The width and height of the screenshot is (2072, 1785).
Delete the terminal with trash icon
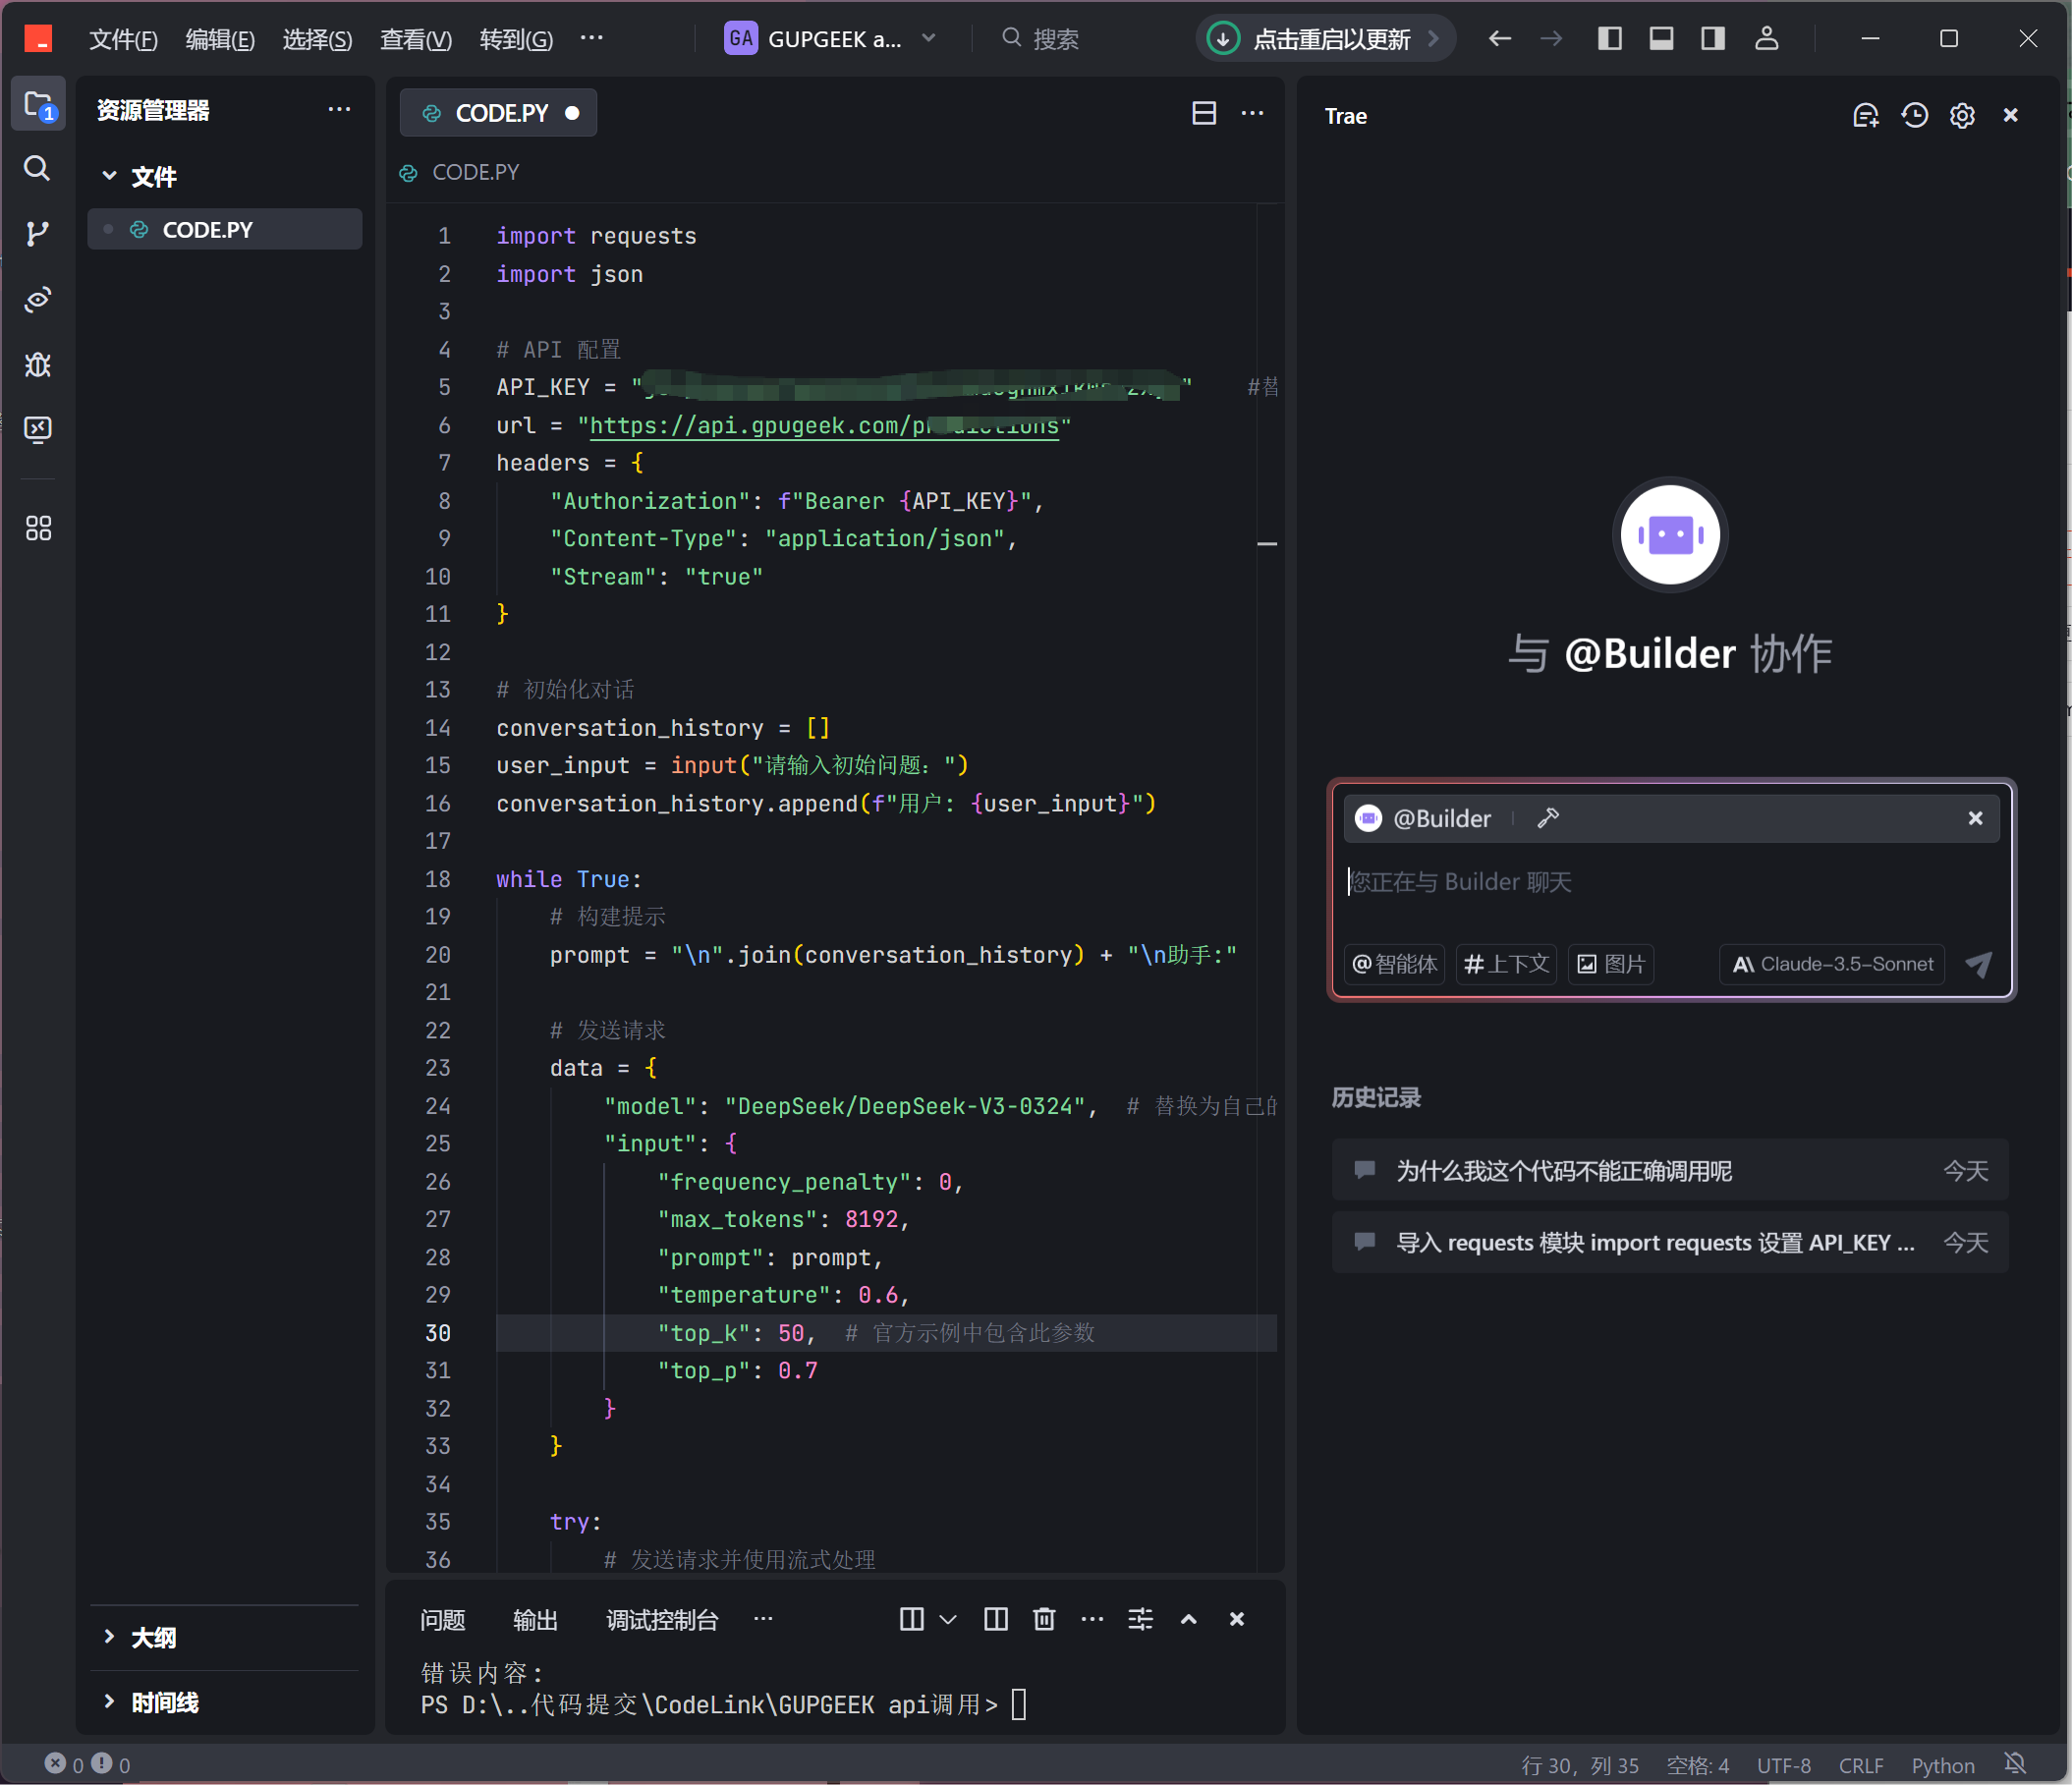coord(1044,1619)
